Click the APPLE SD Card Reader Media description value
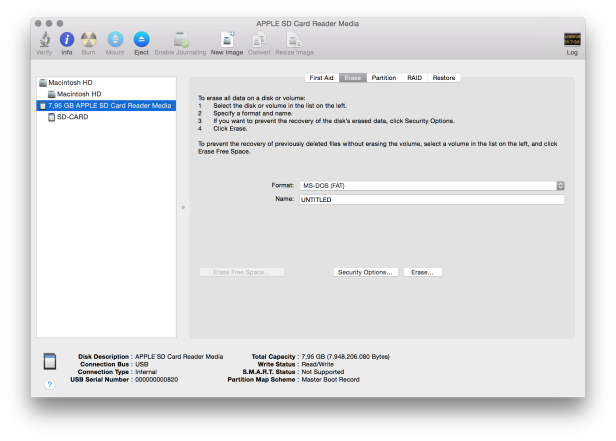This screenshot has width=616, height=441. point(179,357)
